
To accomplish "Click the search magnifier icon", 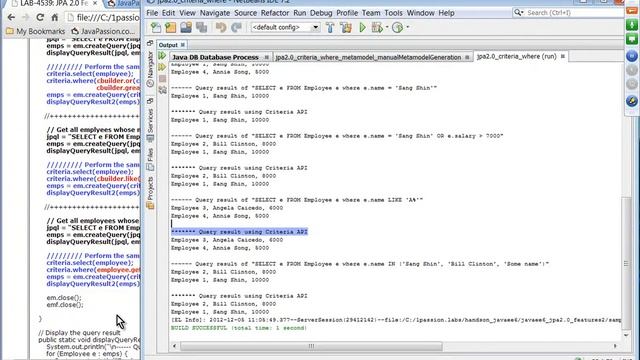I will click(518, 13).
